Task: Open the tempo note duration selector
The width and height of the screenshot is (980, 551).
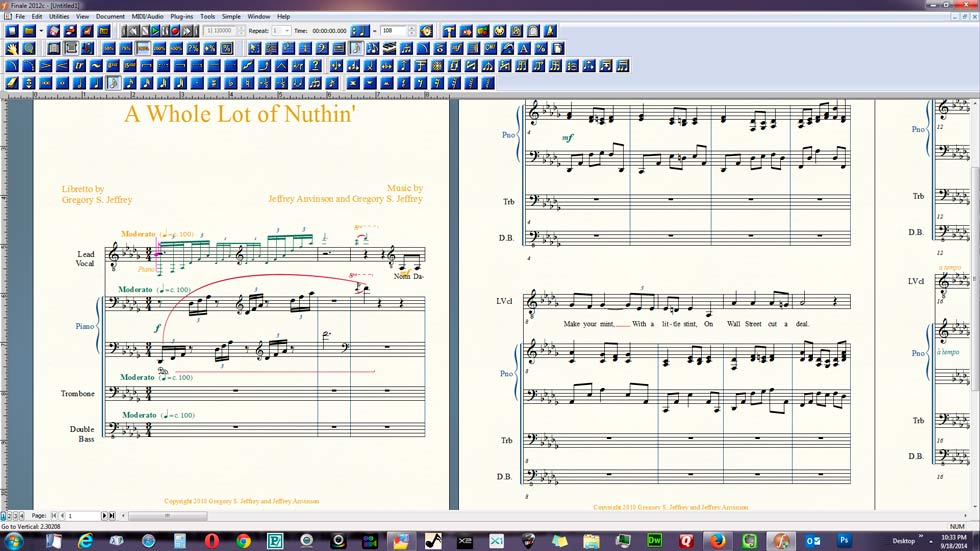Action: (360, 31)
